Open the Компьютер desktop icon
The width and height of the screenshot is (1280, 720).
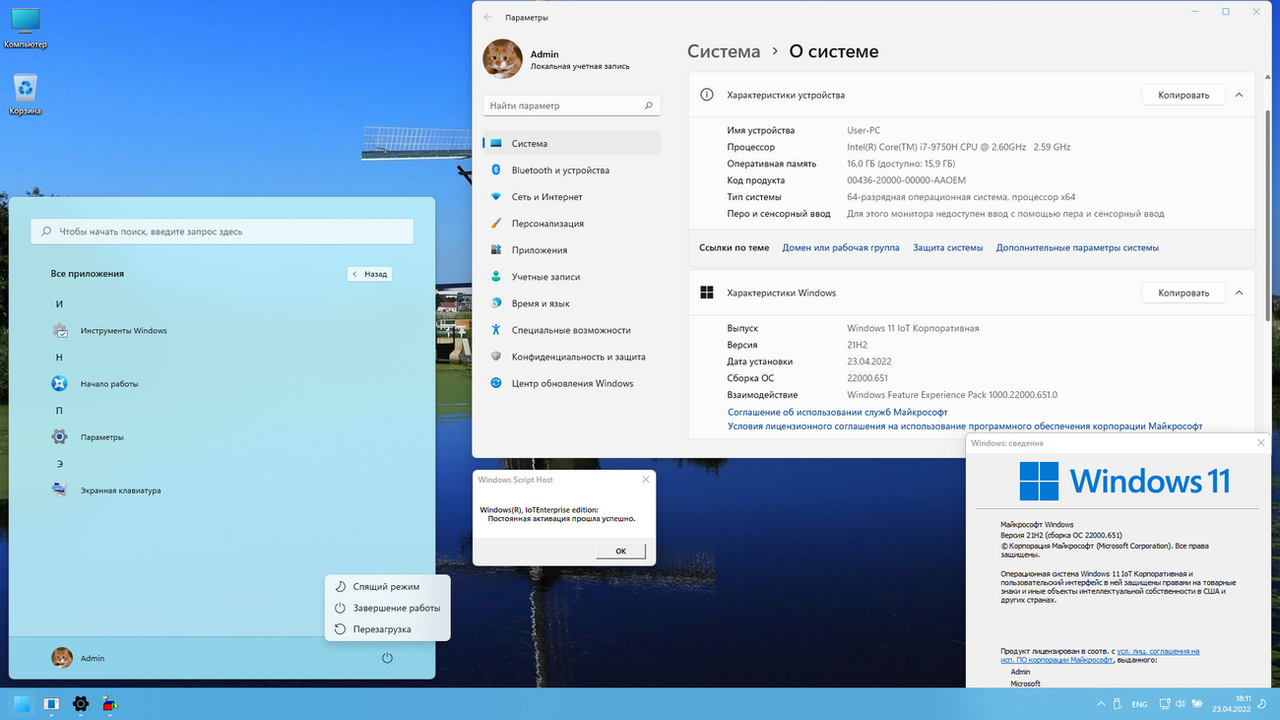25,28
